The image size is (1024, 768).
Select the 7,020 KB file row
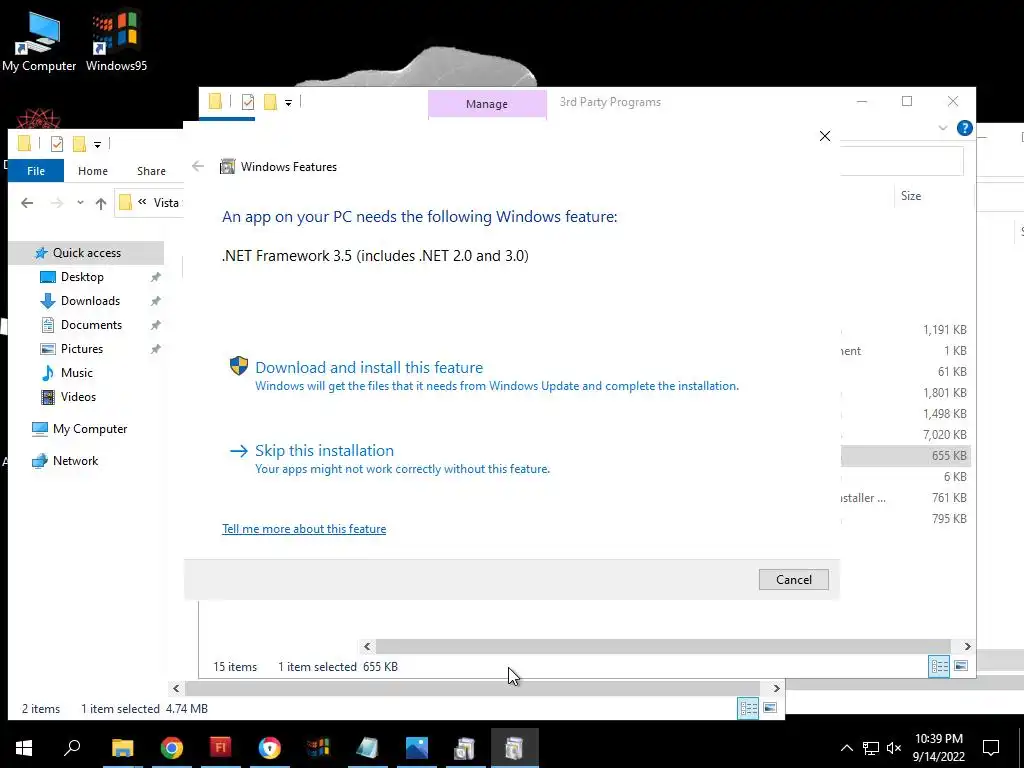pos(906,435)
